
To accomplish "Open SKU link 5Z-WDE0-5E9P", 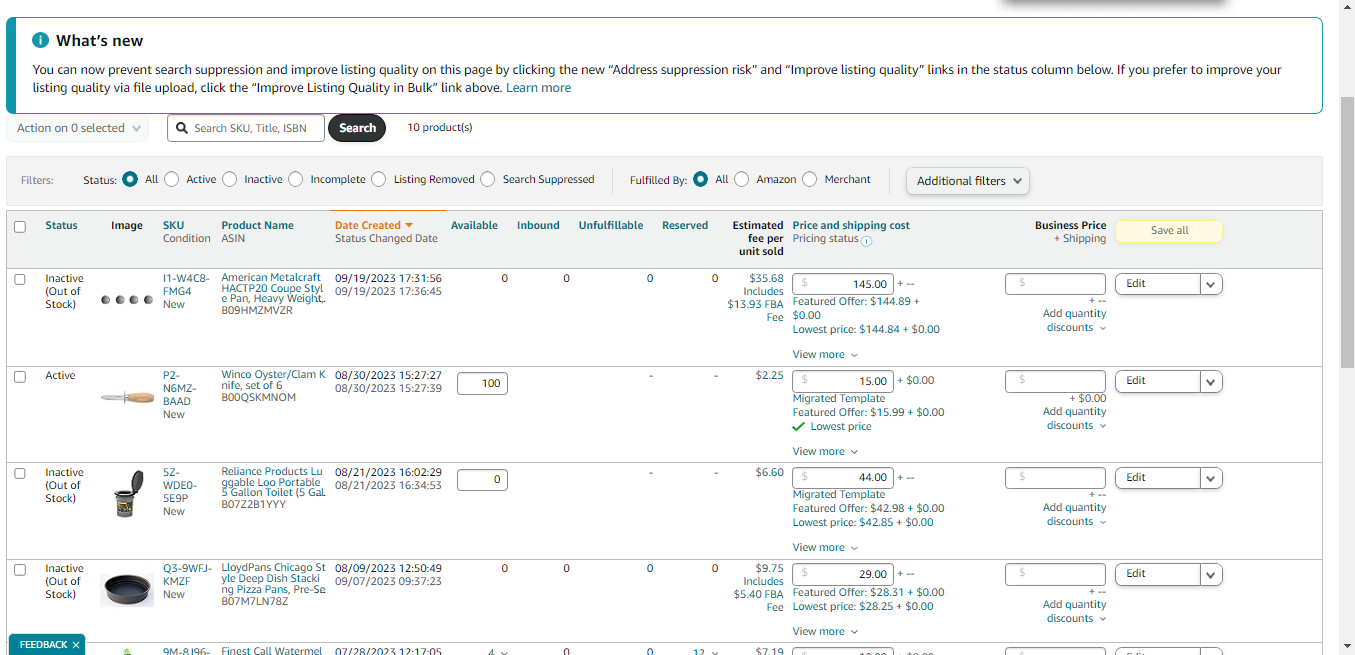I will [x=181, y=485].
